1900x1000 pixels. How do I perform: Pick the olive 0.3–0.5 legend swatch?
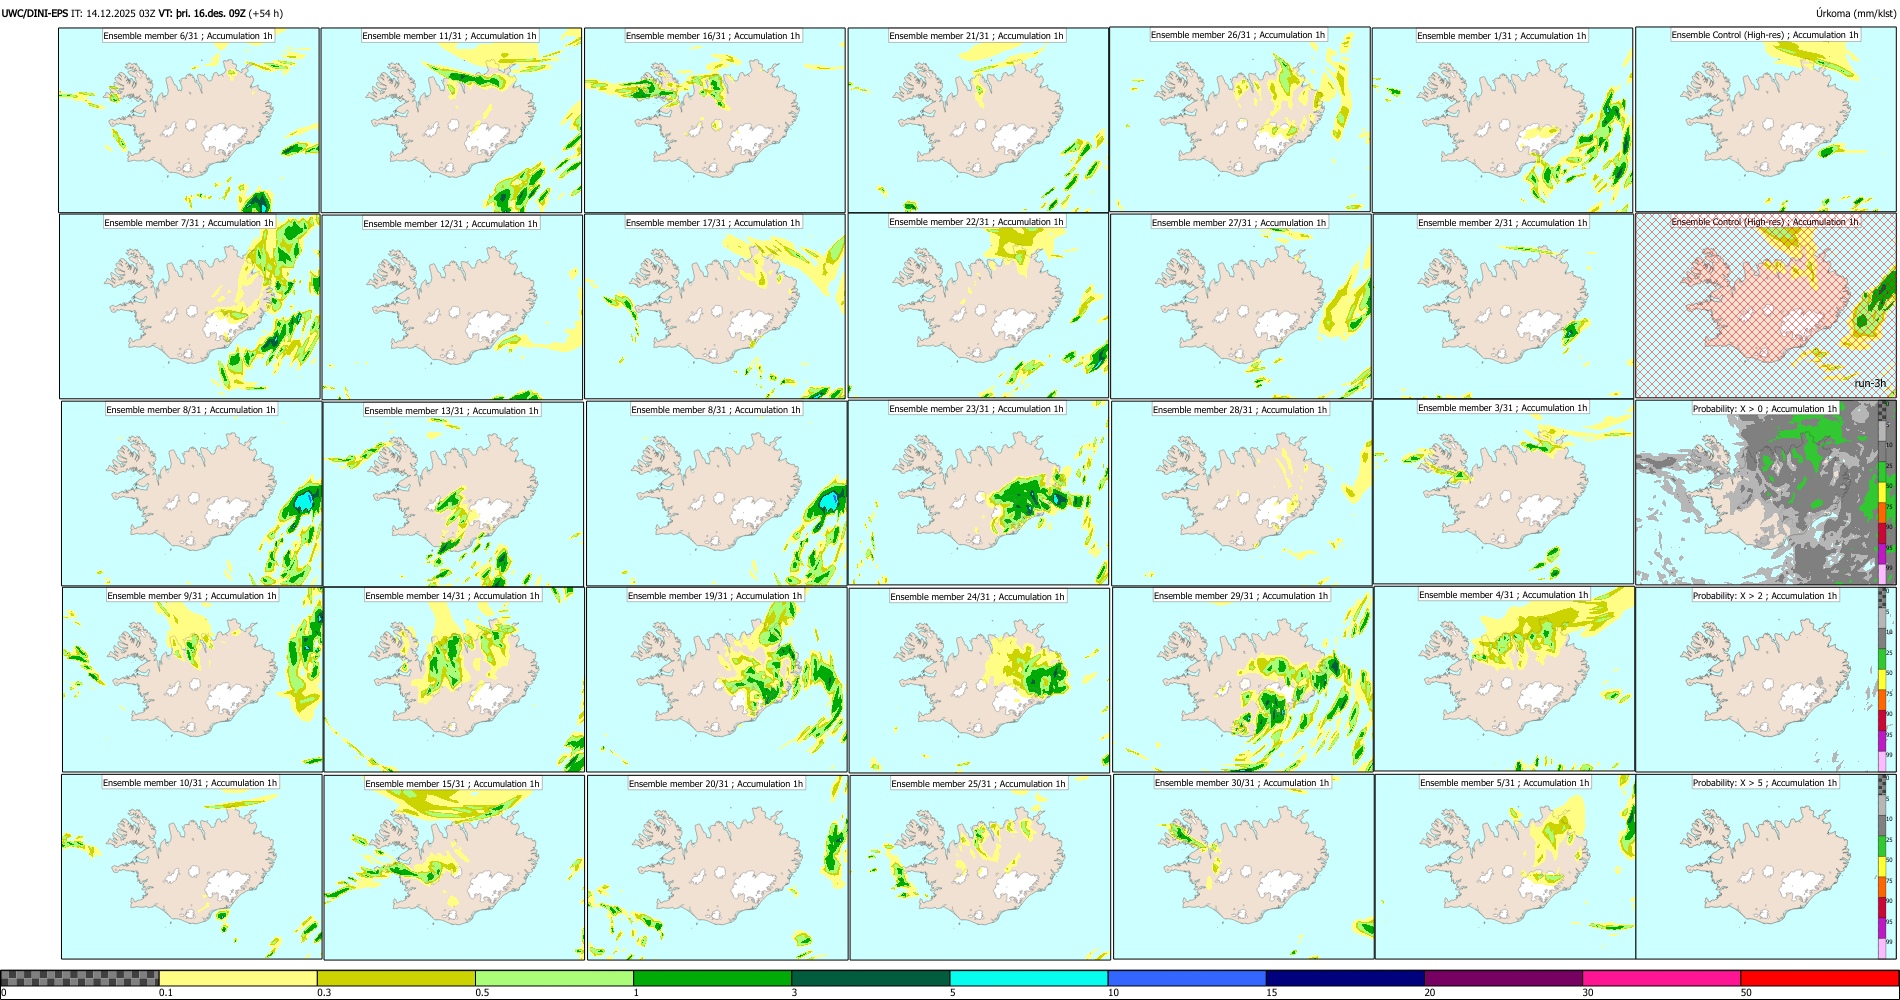point(396,978)
